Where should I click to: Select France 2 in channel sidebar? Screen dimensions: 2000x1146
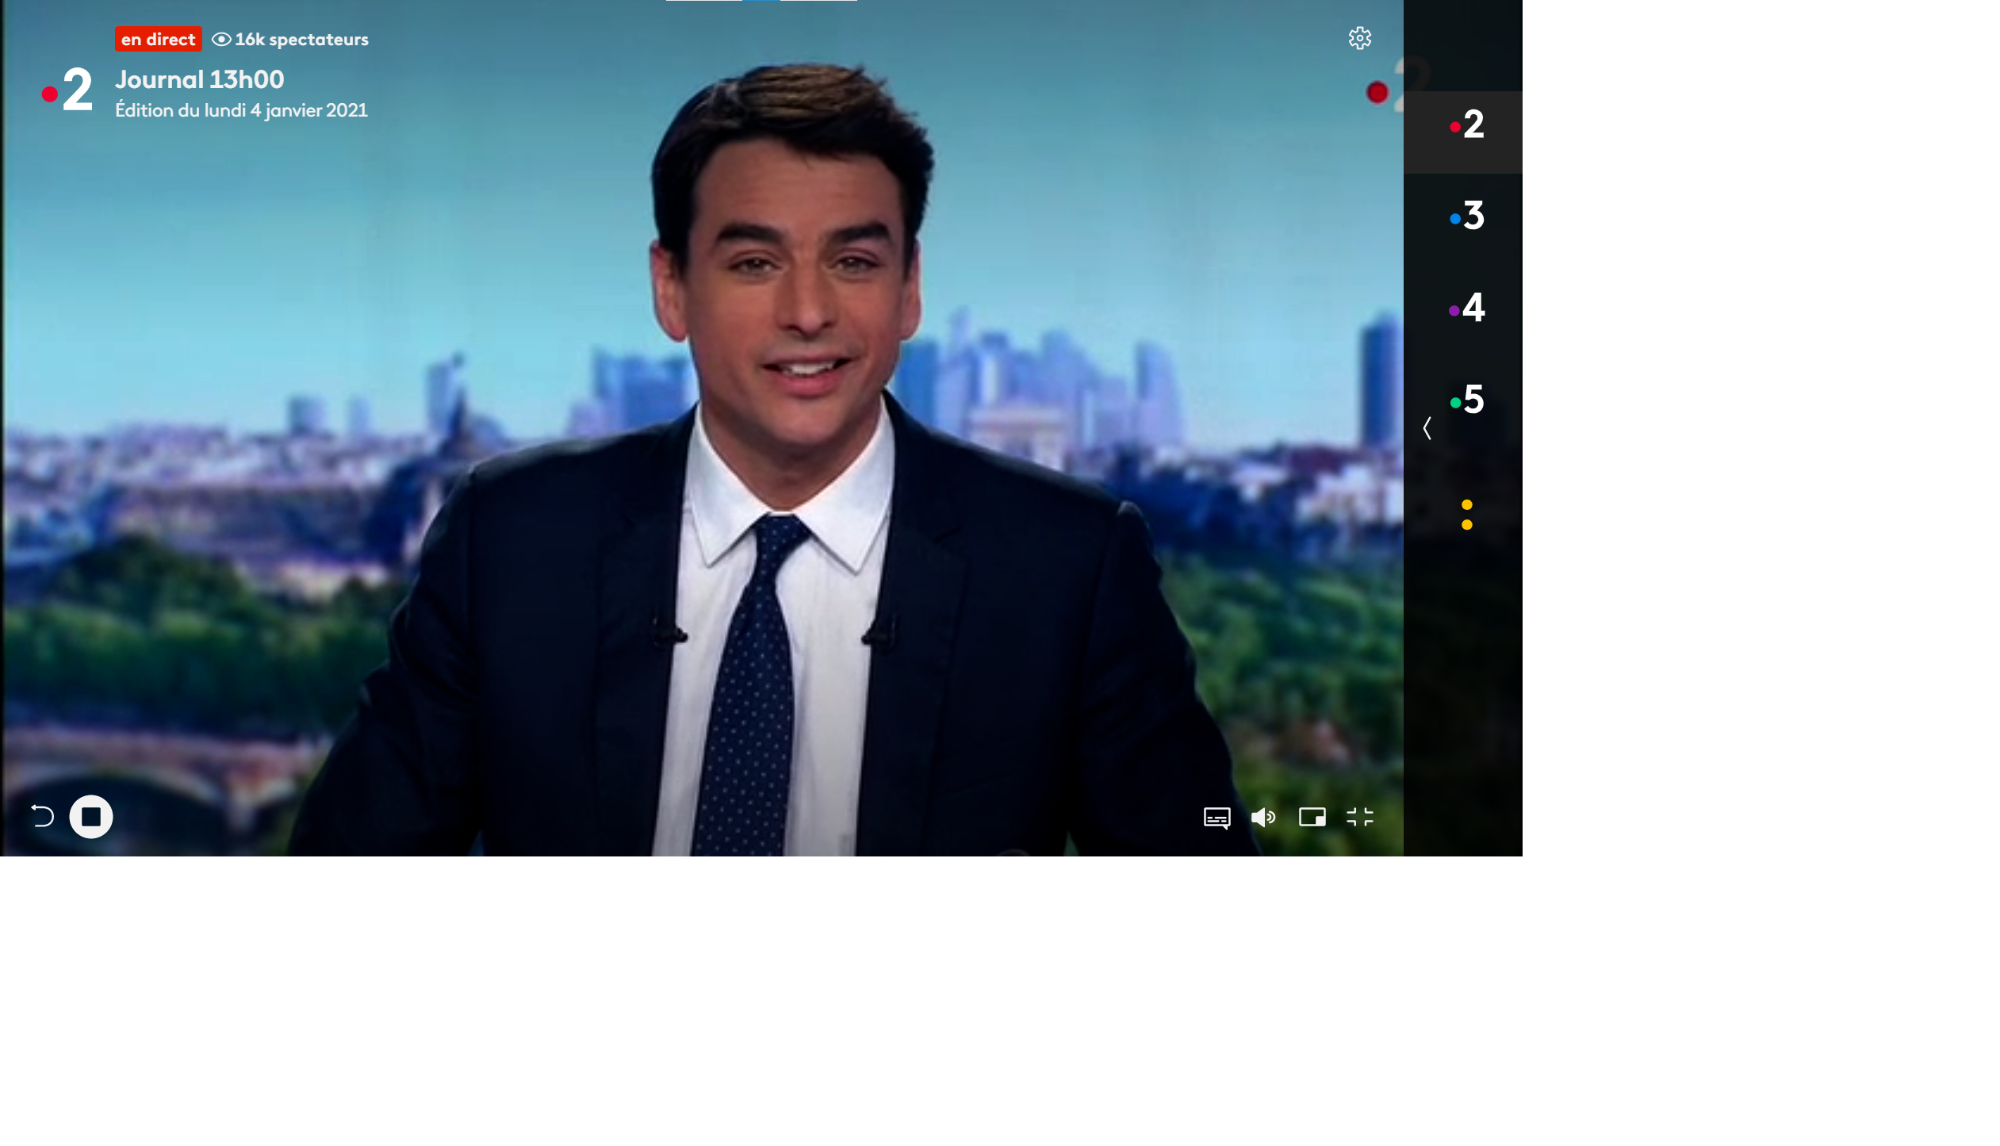pos(1466,125)
